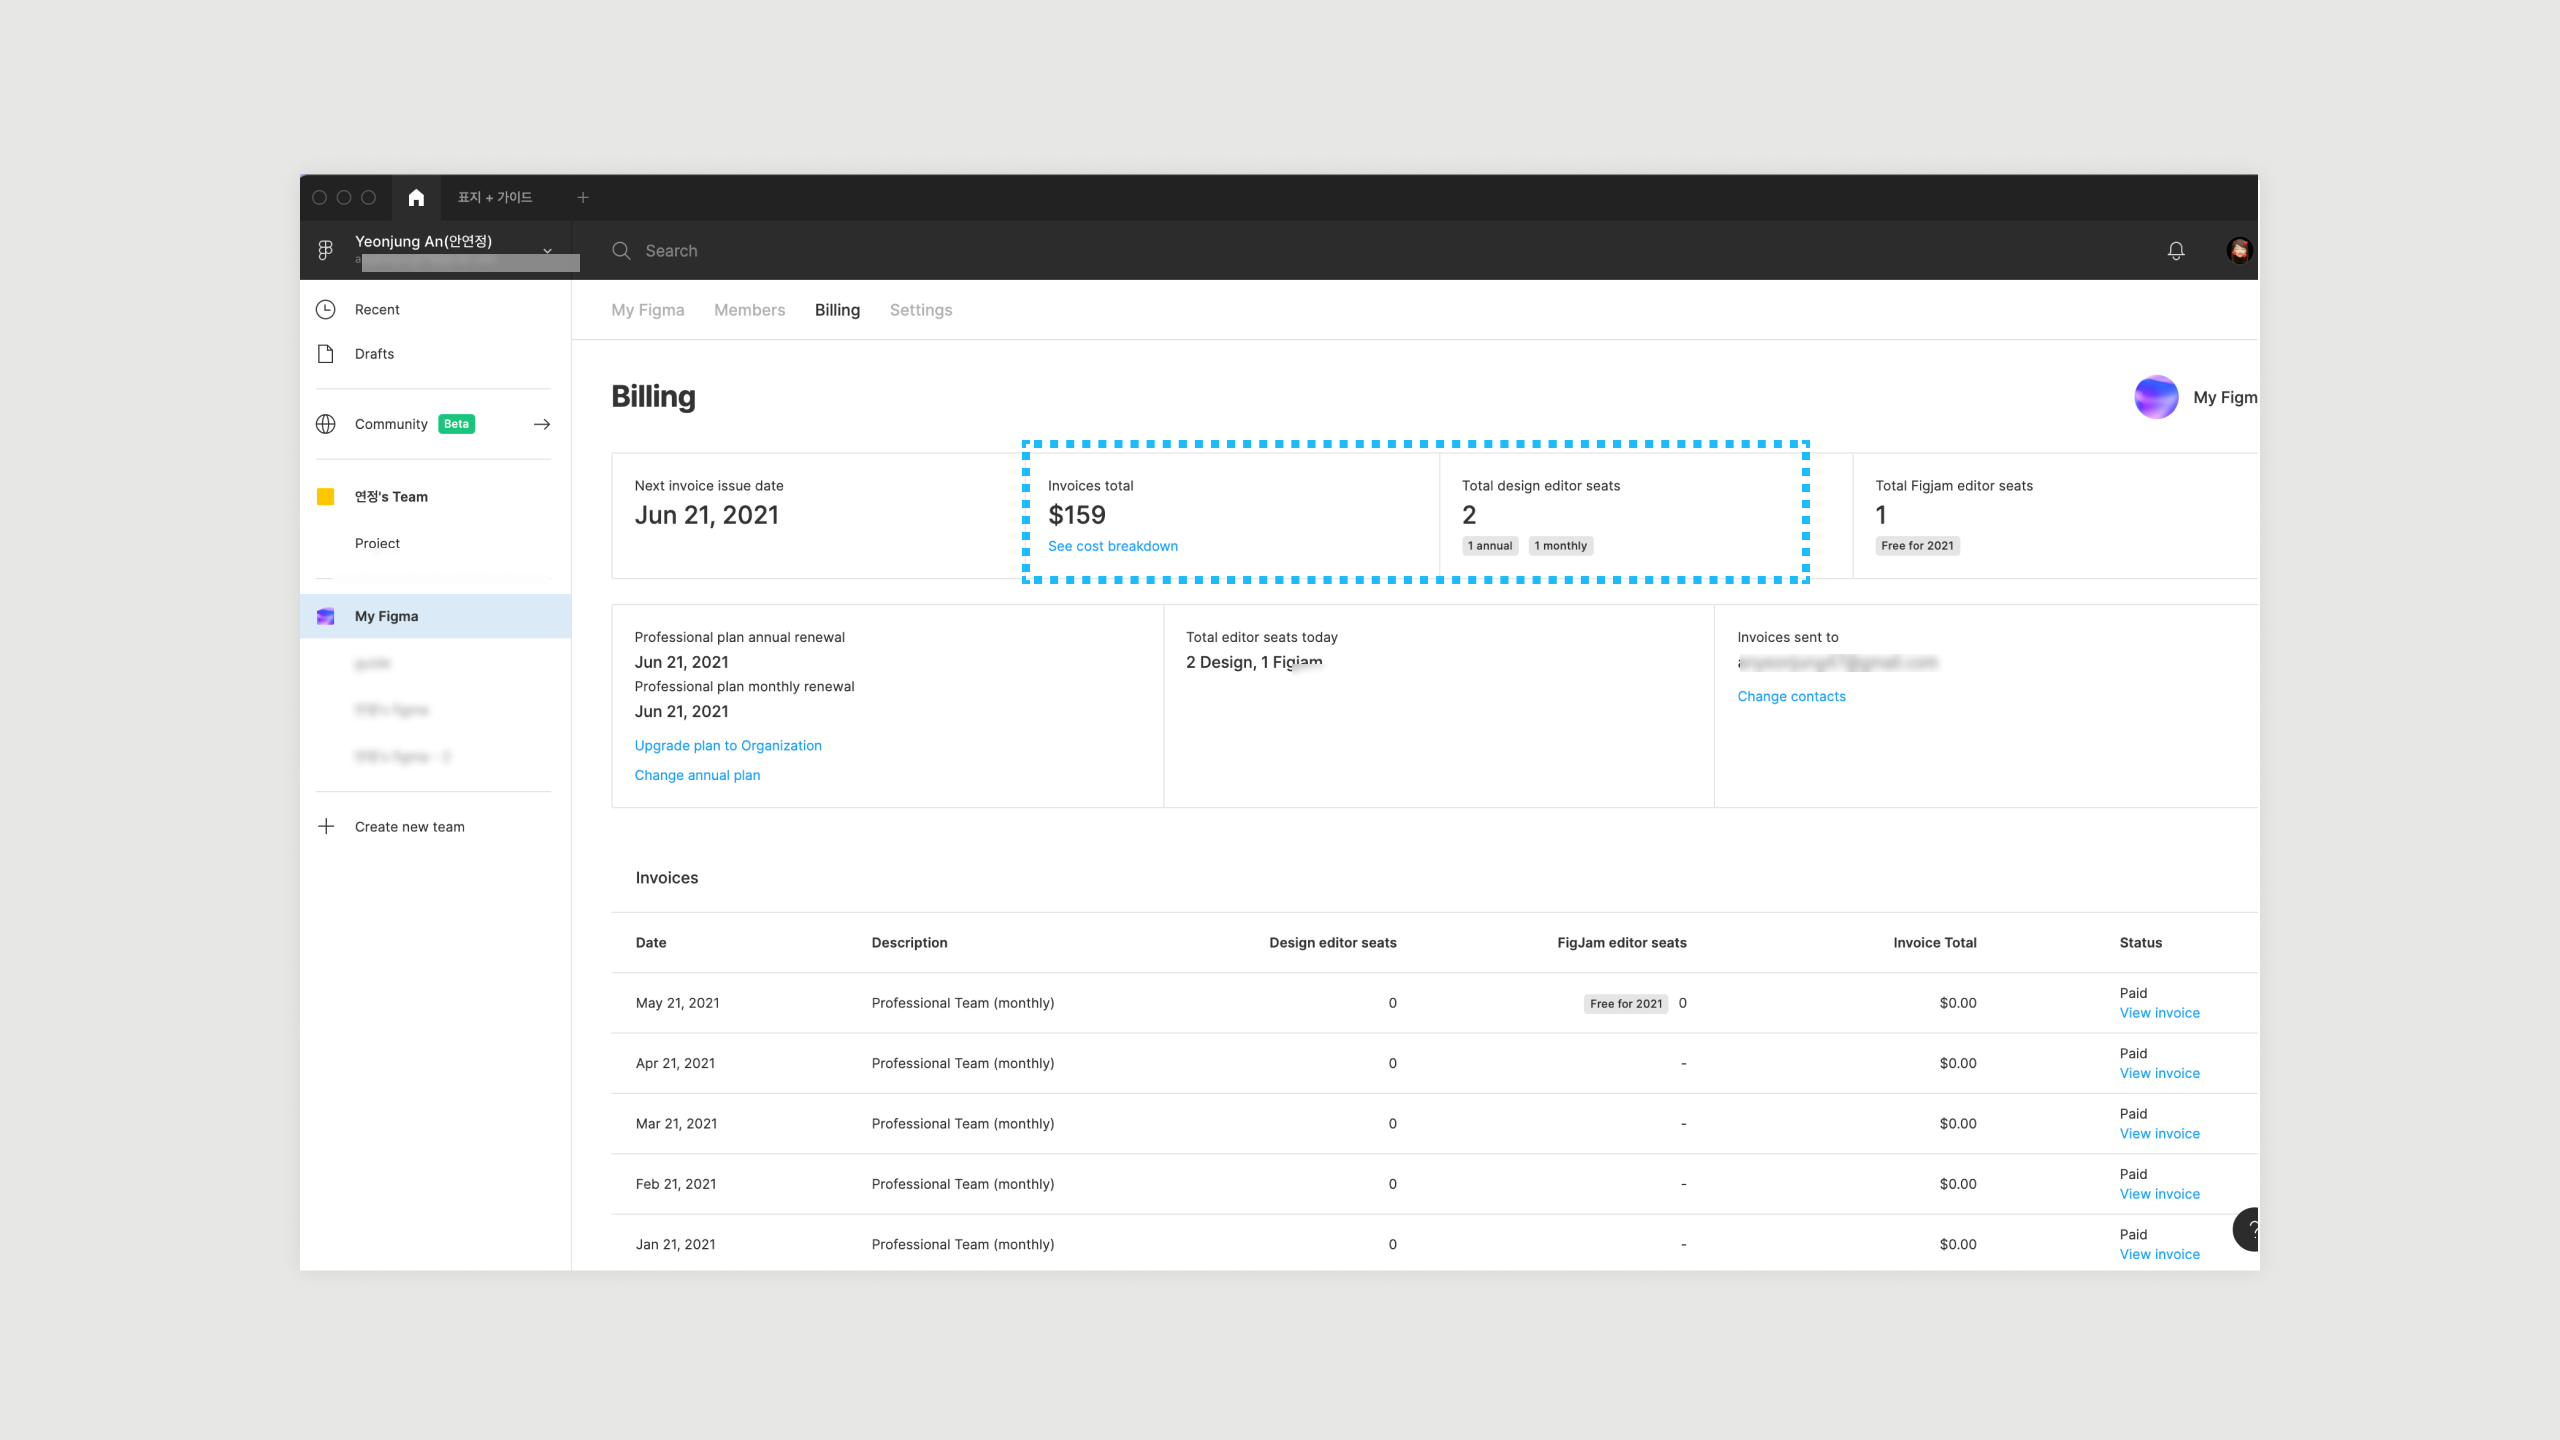Click the macOS close window button
The height and width of the screenshot is (1440, 2560).
pyautogui.click(x=320, y=197)
